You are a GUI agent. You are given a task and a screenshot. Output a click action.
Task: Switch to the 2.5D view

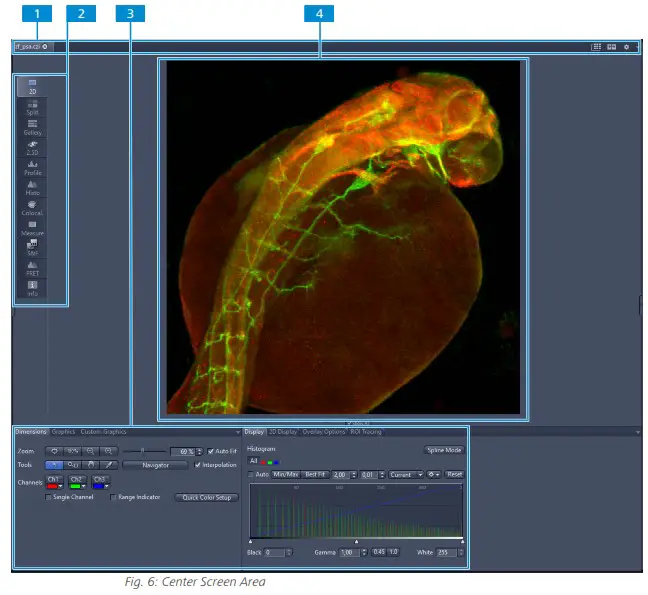[32, 148]
